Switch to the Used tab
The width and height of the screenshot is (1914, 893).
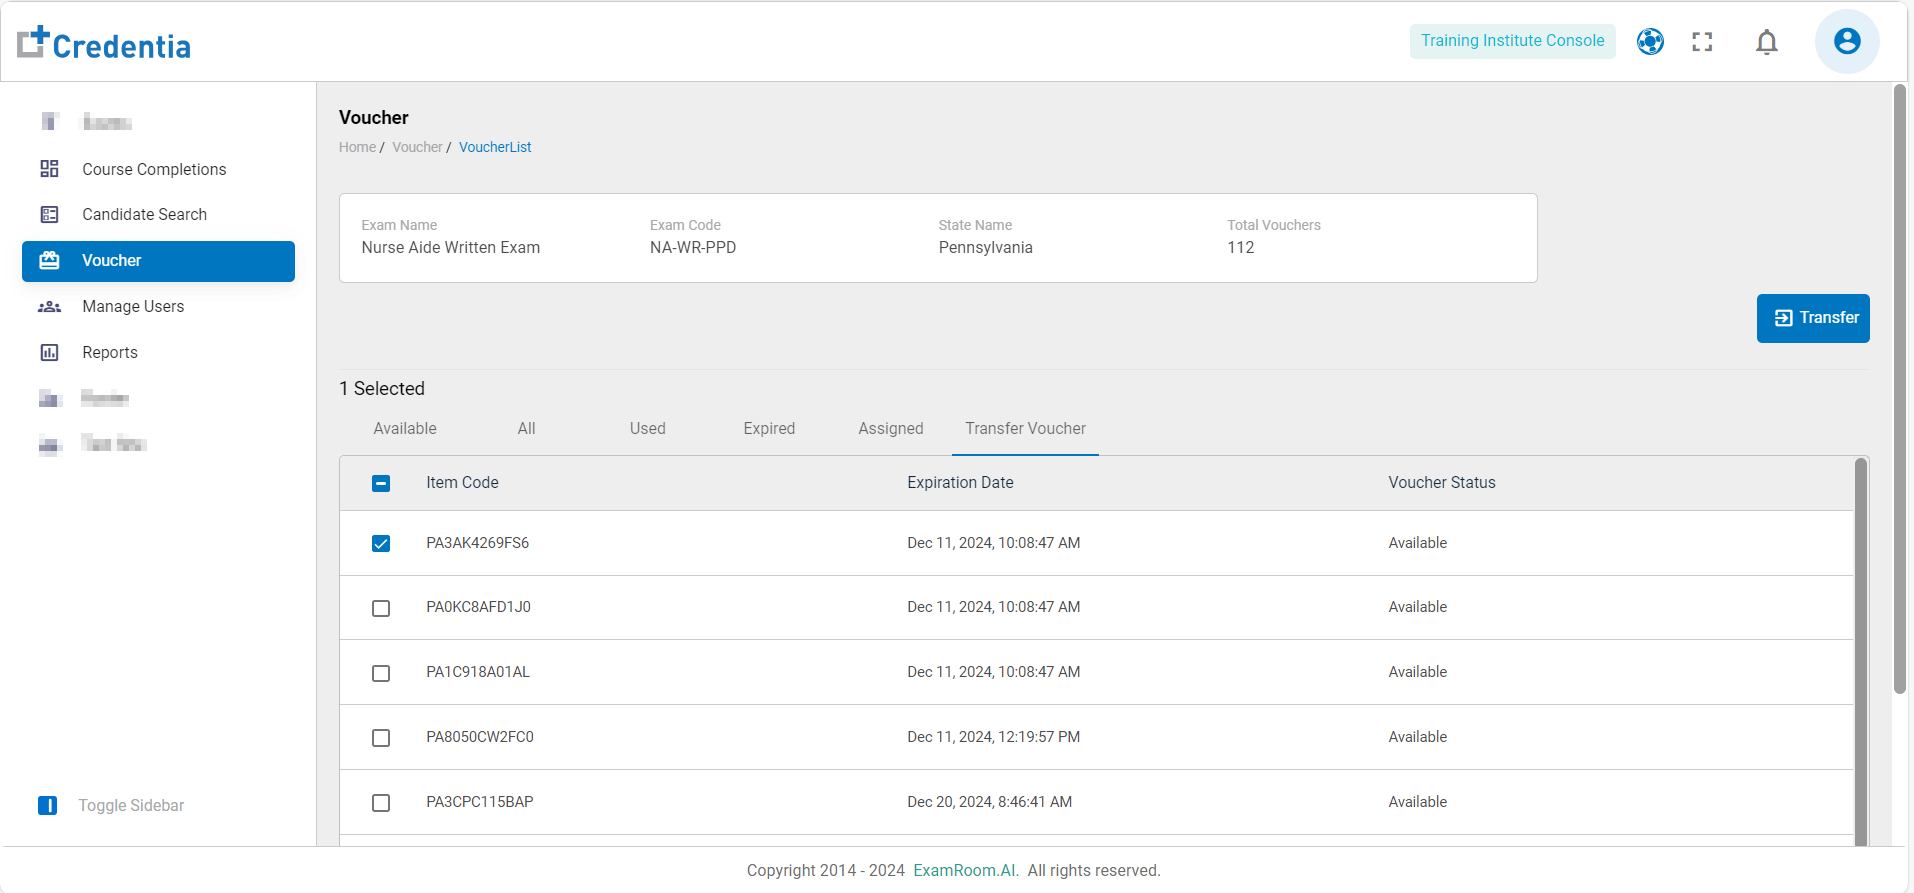(x=648, y=428)
